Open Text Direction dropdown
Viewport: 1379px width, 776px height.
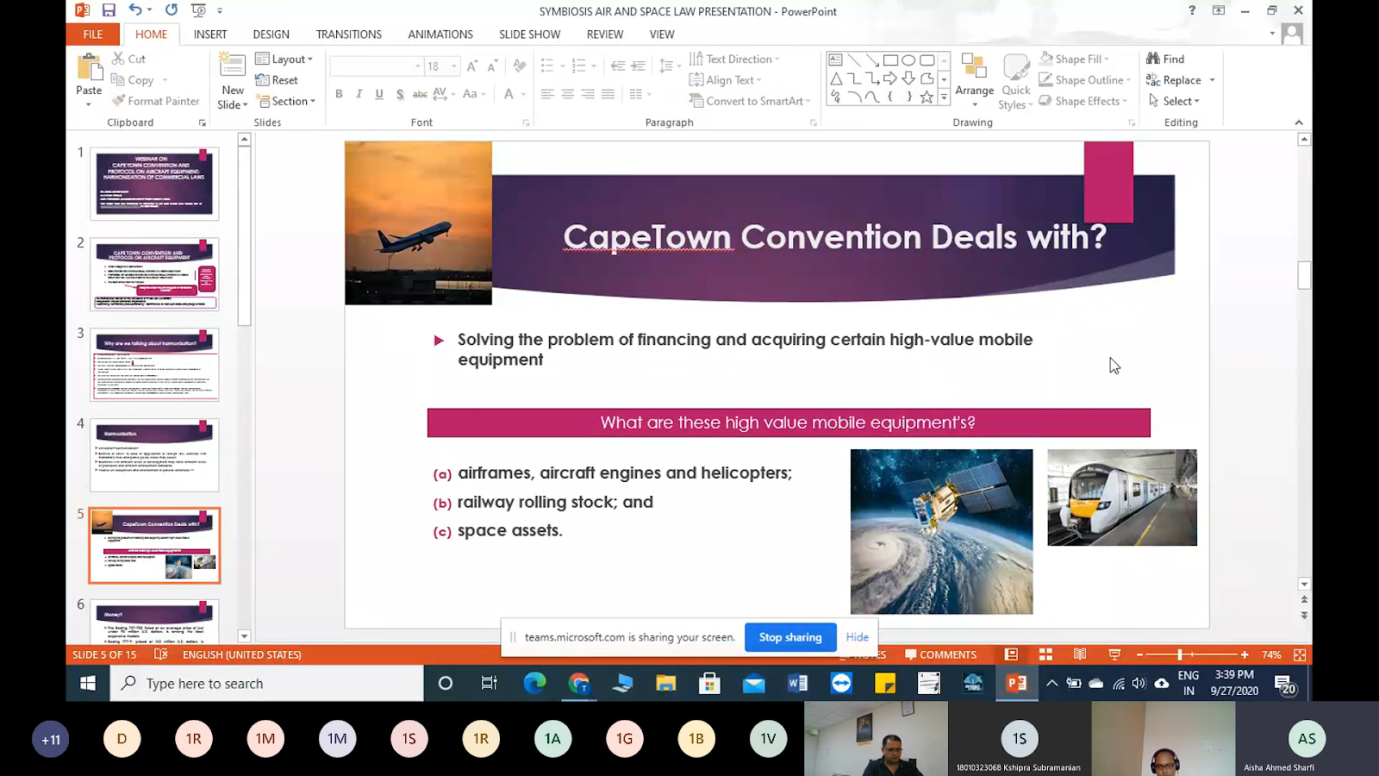click(734, 59)
